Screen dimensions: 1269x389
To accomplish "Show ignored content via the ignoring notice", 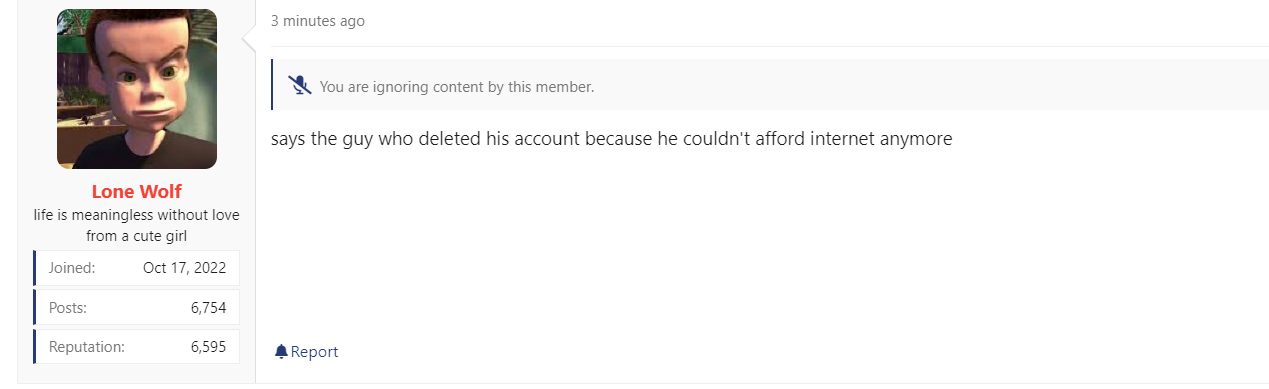I will tap(457, 87).
